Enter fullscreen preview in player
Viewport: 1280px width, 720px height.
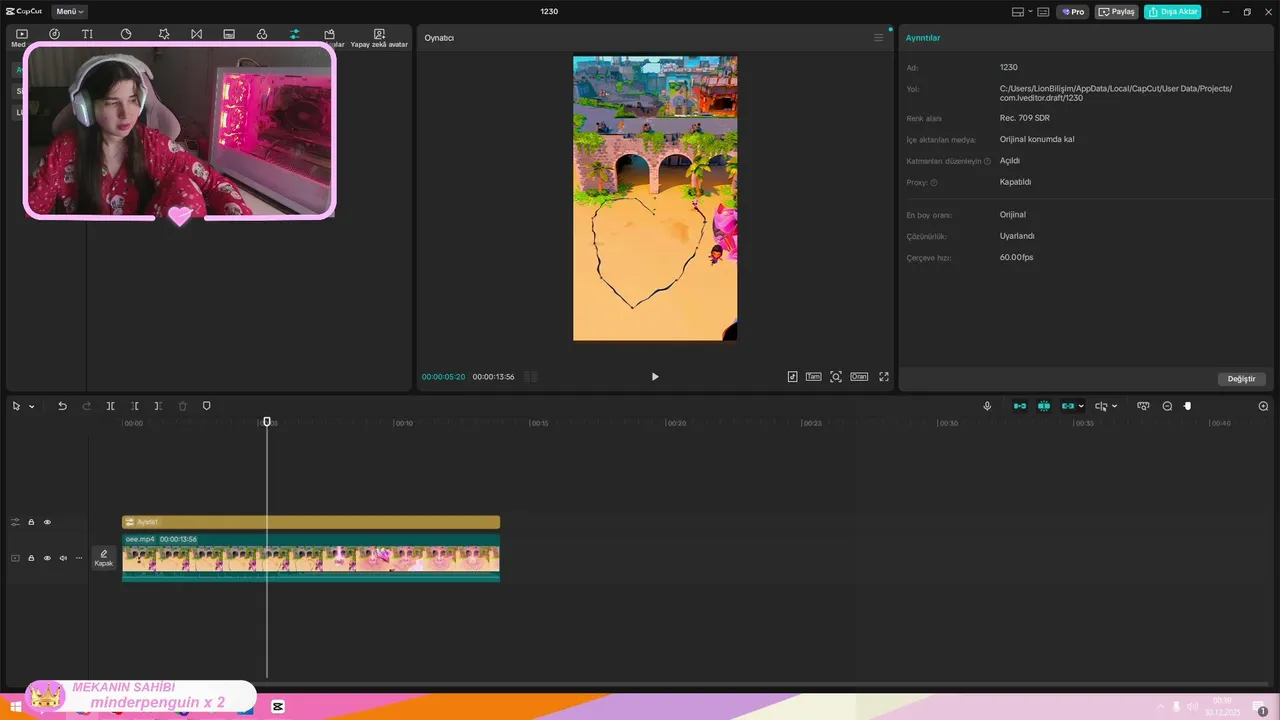(x=884, y=377)
